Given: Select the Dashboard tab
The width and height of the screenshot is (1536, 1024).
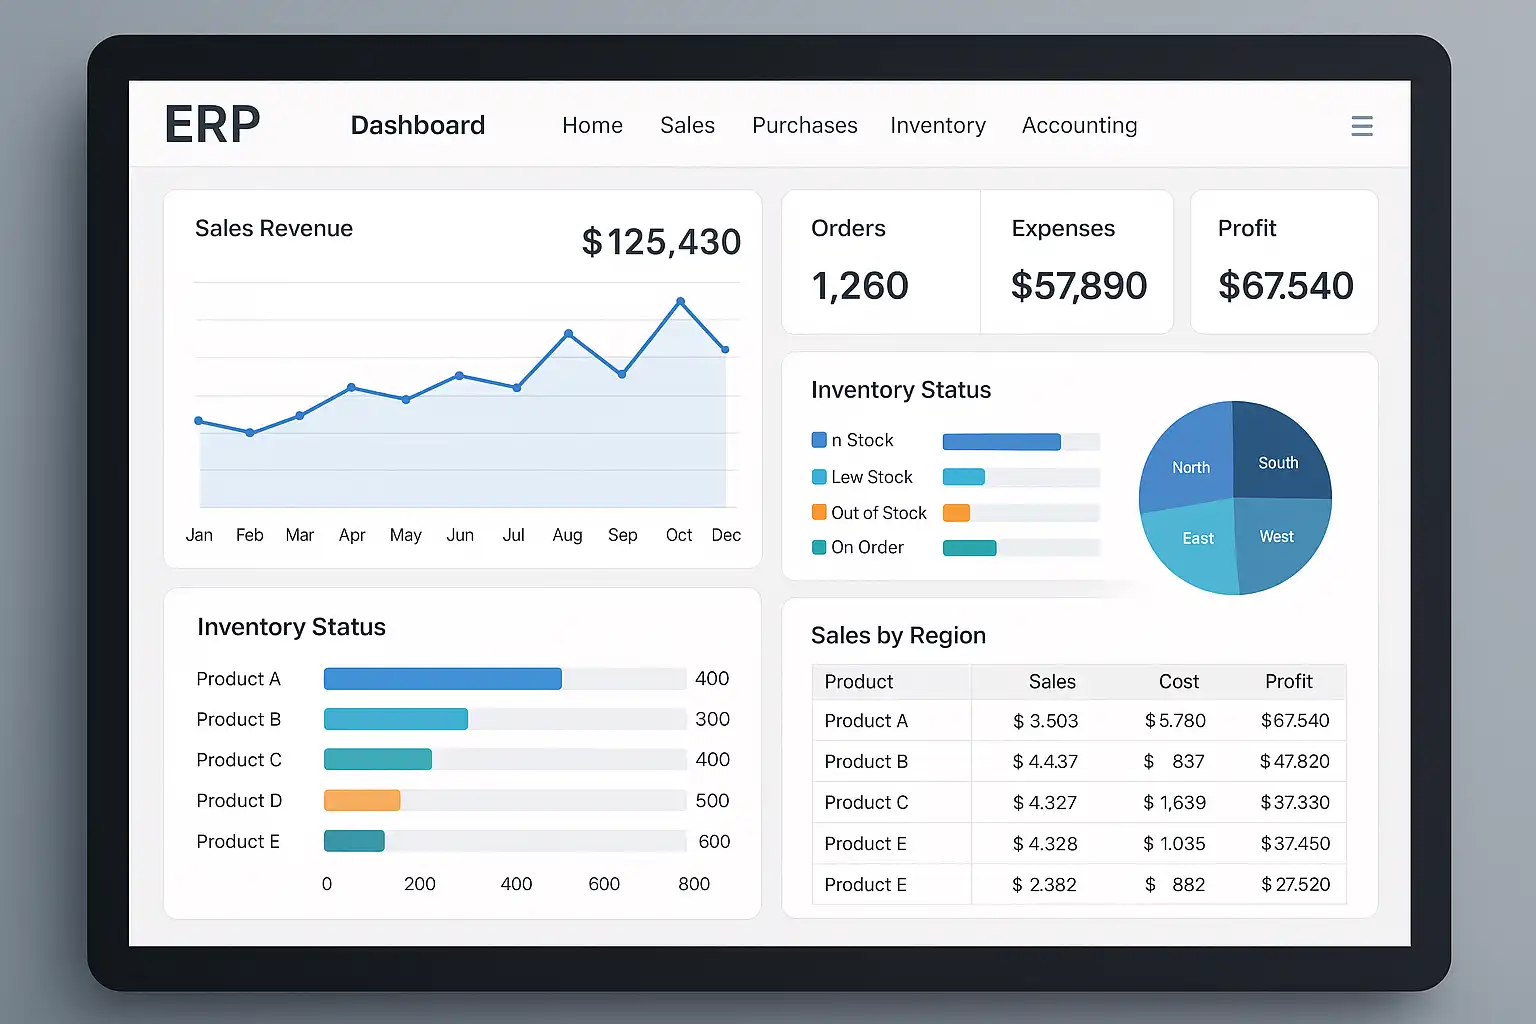Looking at the screenshot, I should (x=418, y=125).
